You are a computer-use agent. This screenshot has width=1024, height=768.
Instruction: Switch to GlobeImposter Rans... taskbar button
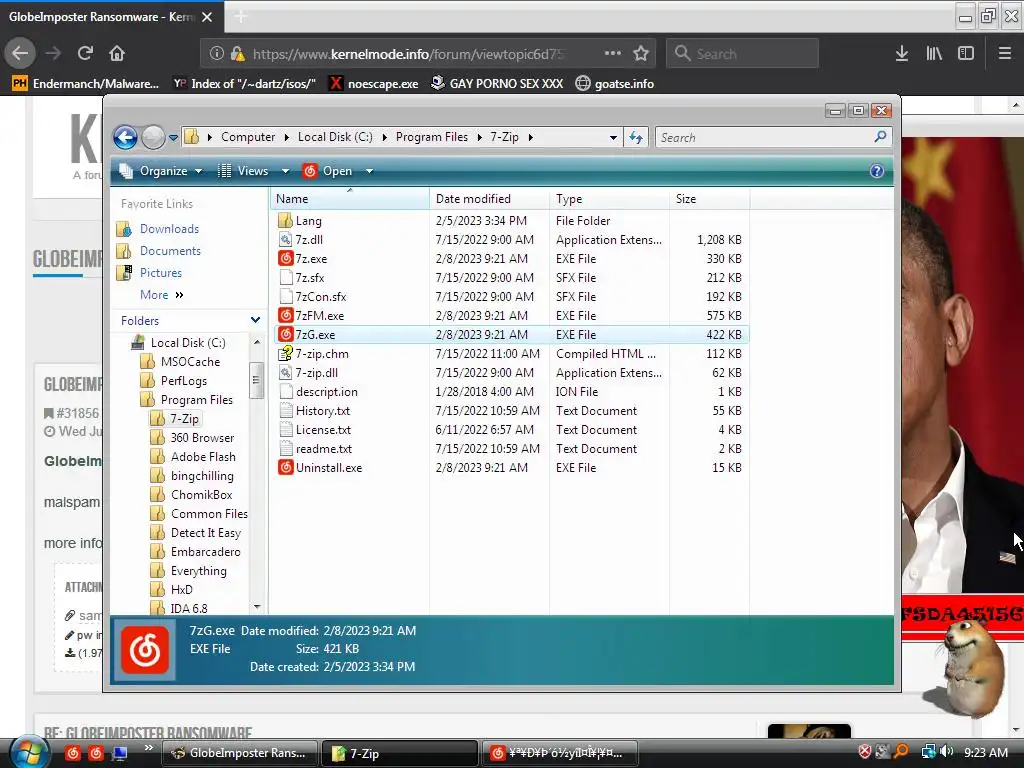[x=240, y=753]
